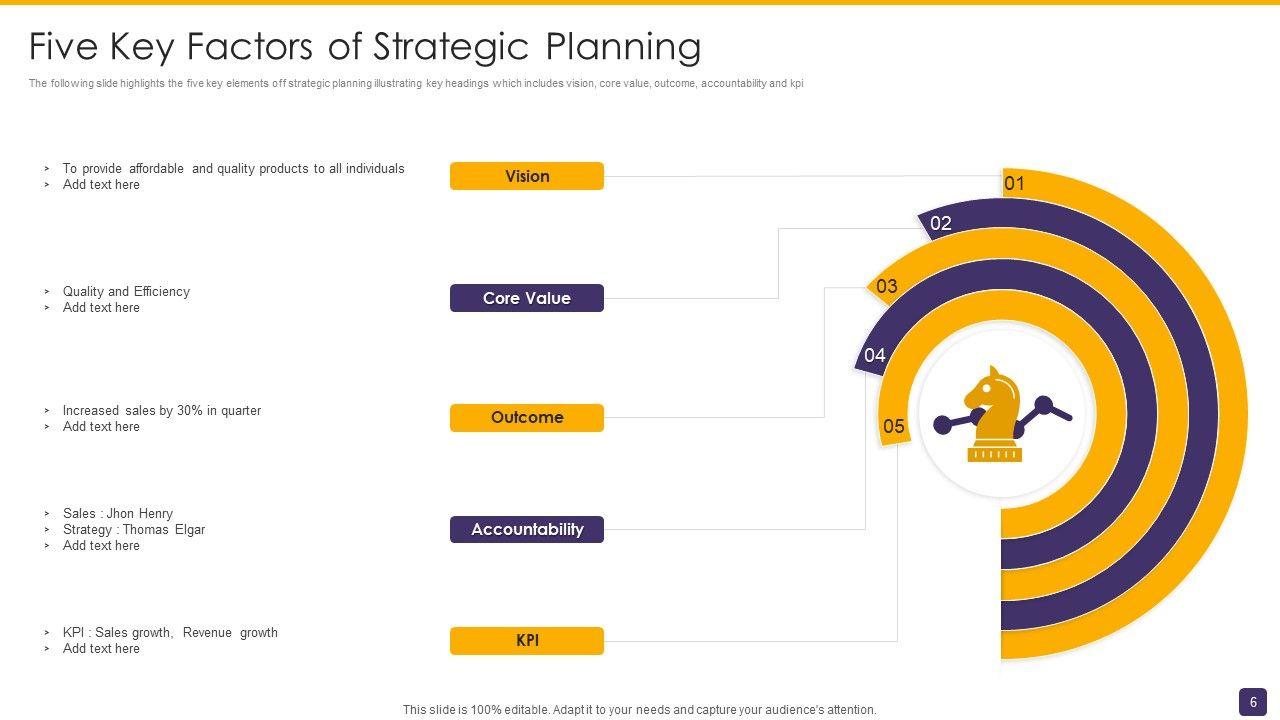Select the 03 arc number

[x=887, y=287]
